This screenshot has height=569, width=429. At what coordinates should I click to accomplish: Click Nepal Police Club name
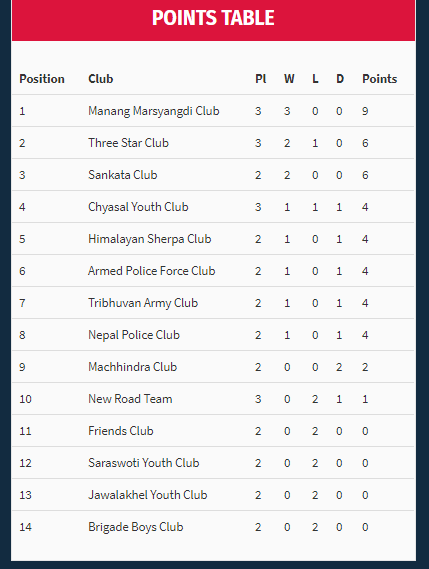(134, 335)
